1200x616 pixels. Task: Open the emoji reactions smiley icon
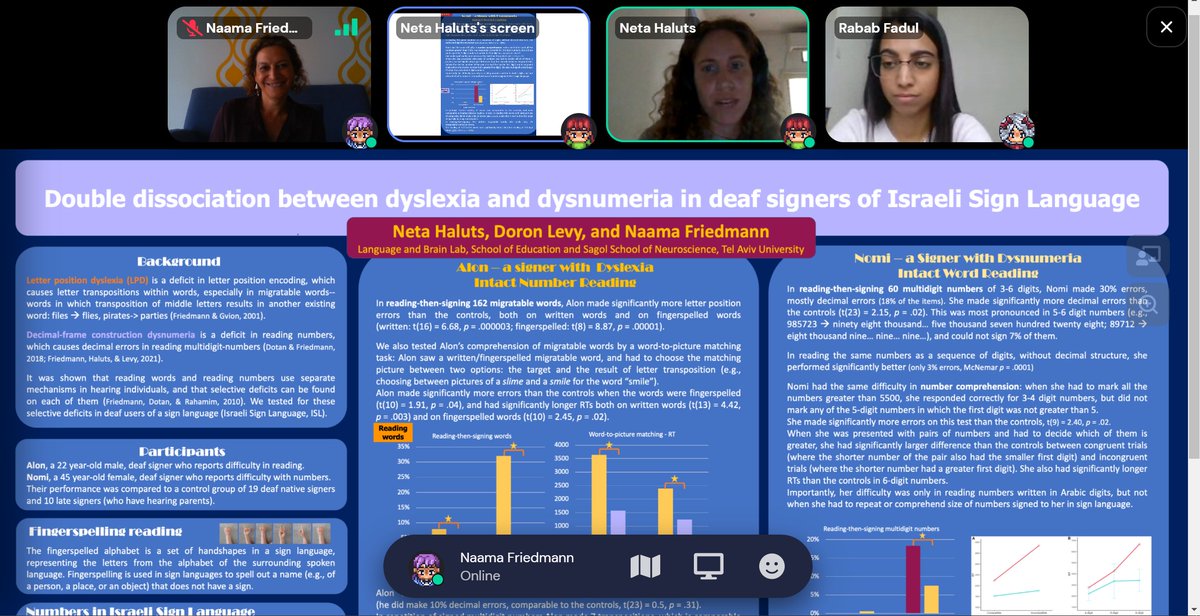point(772,567)
